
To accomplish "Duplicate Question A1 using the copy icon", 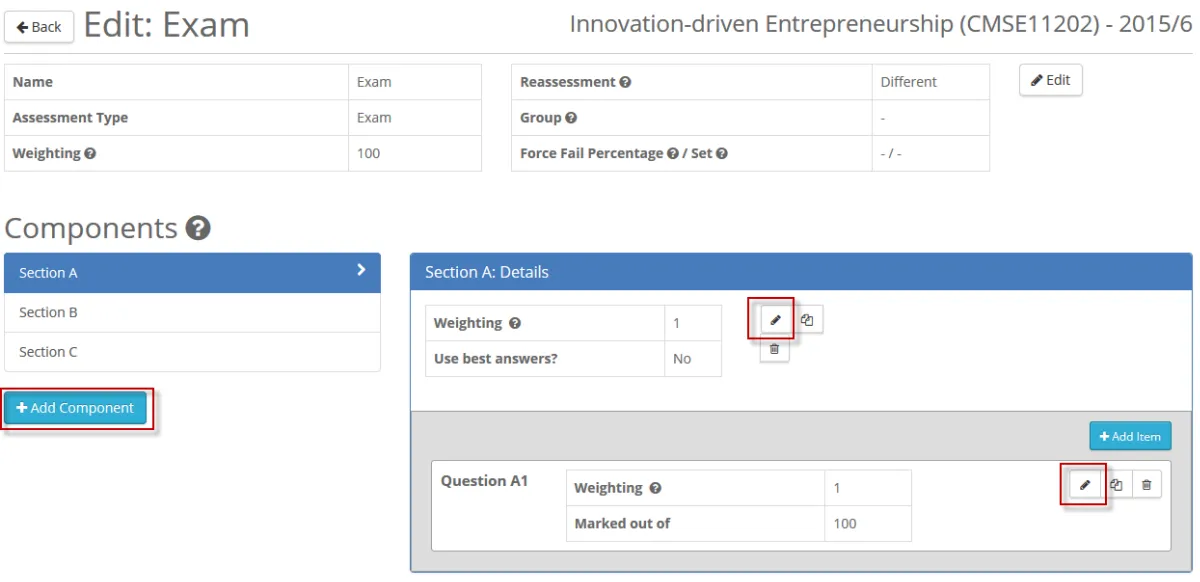I will click(x=1116, y=485).
